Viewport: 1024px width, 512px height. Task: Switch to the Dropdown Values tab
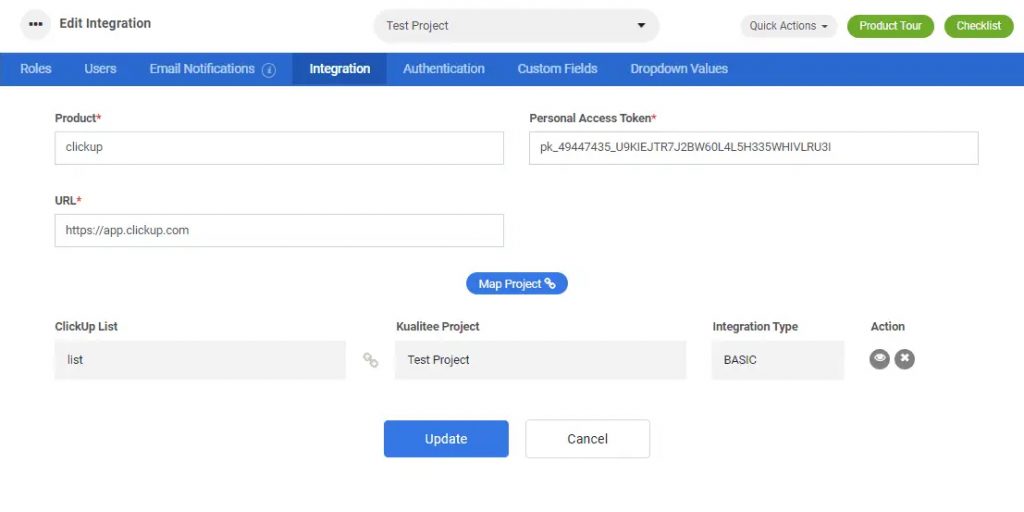[679, 69]
